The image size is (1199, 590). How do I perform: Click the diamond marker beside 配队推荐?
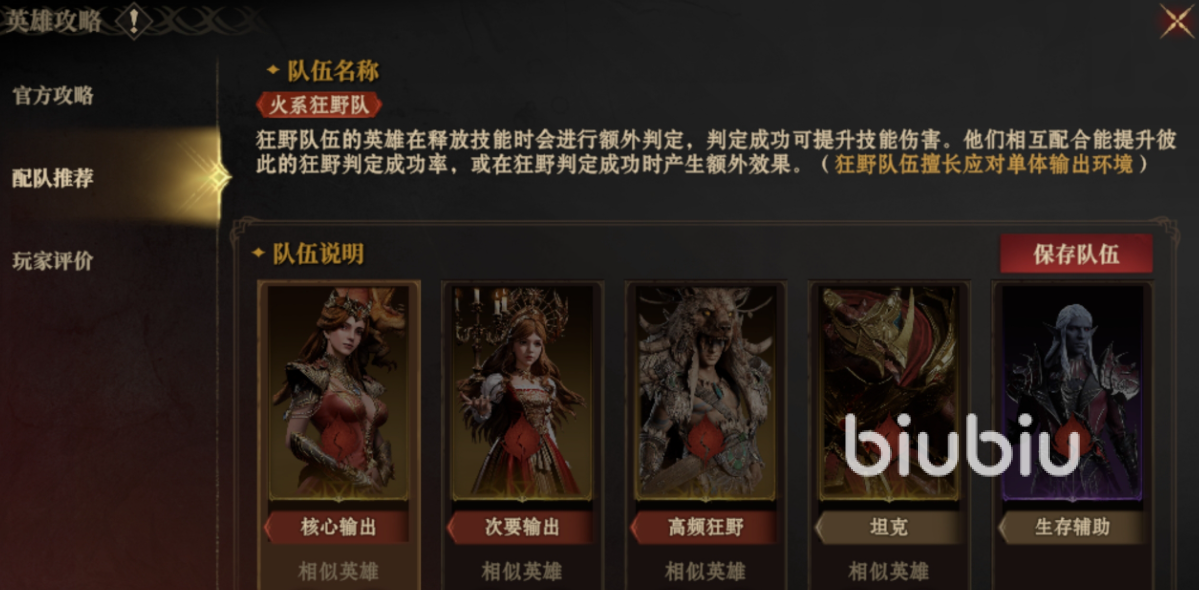[219, 178]
